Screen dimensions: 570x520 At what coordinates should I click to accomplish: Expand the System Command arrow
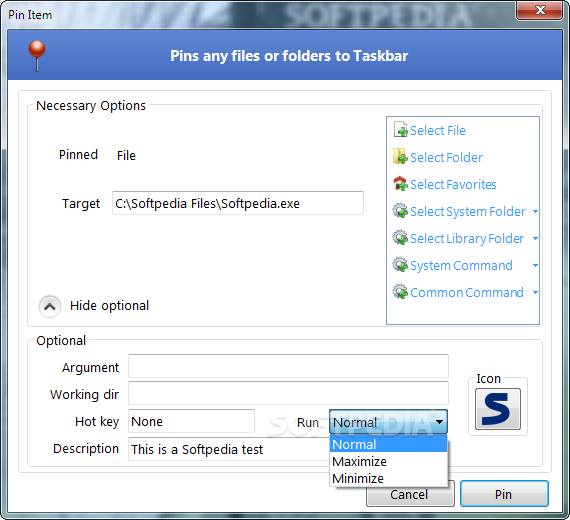535,265
